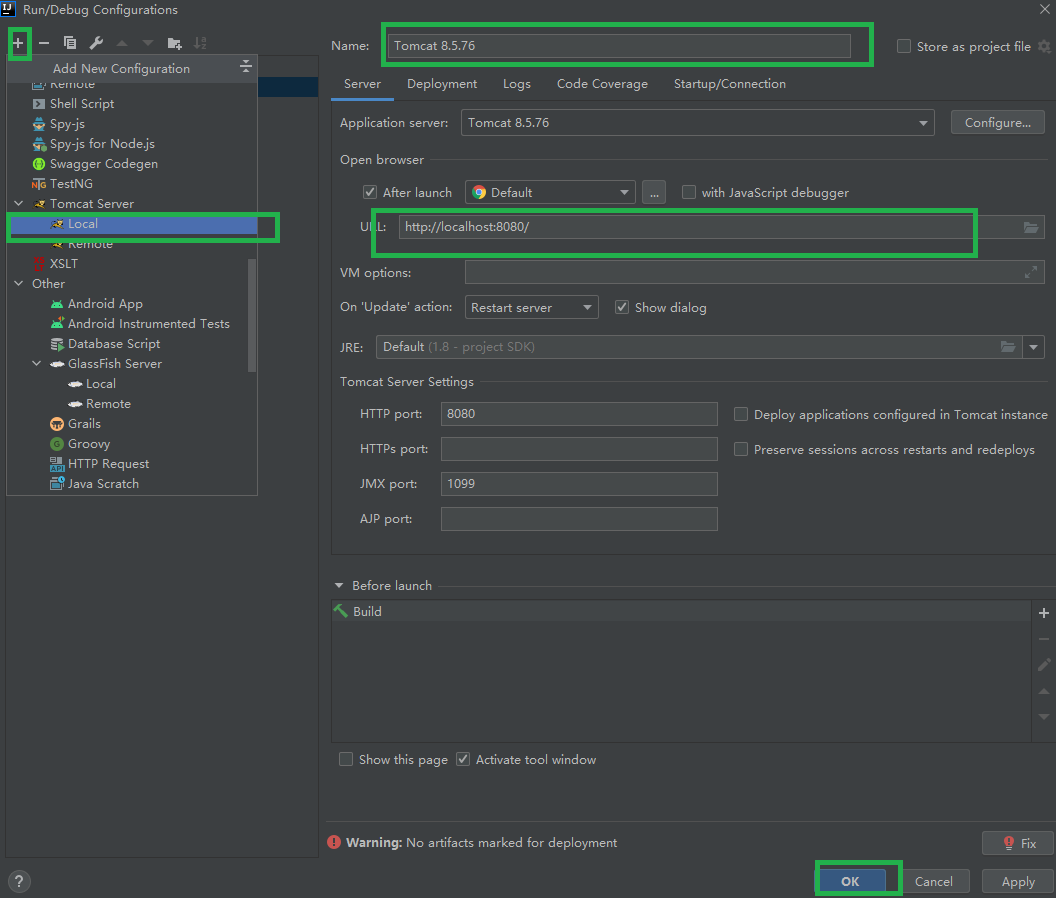This screenshot has height=898, width=1056.
Task: Click the minus Remove Configuration icon
Action: [44, 43]
